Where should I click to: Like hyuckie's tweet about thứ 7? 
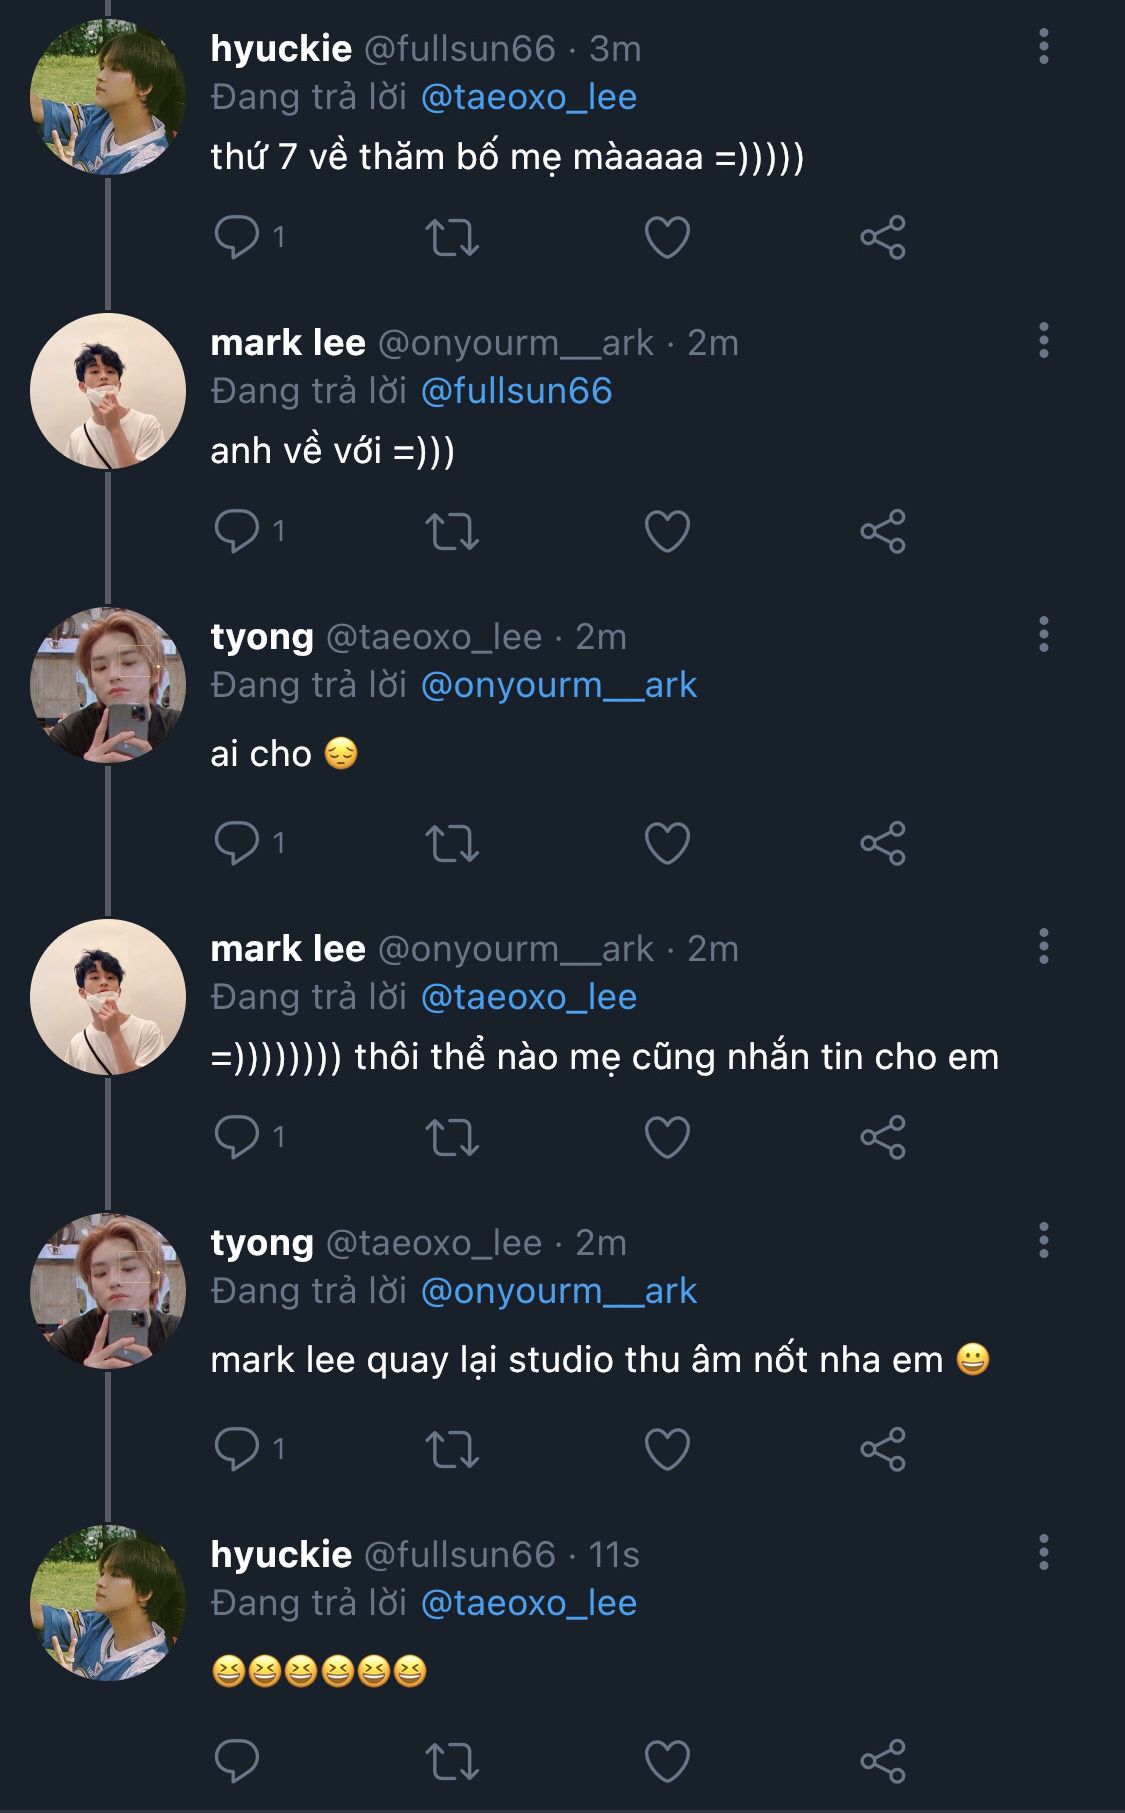667,237
